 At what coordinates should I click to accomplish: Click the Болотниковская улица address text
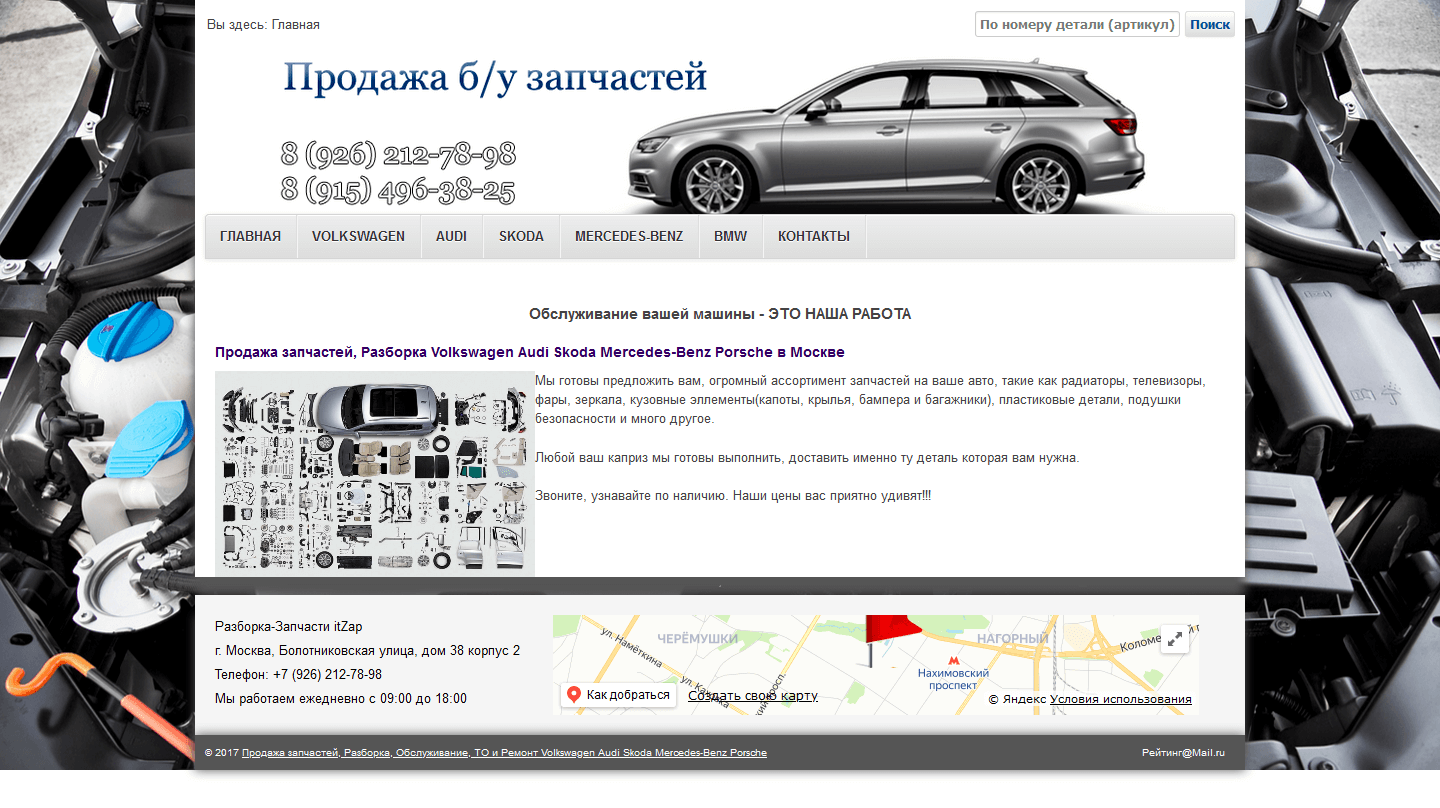pyautogui.click(x=367, y=651)
